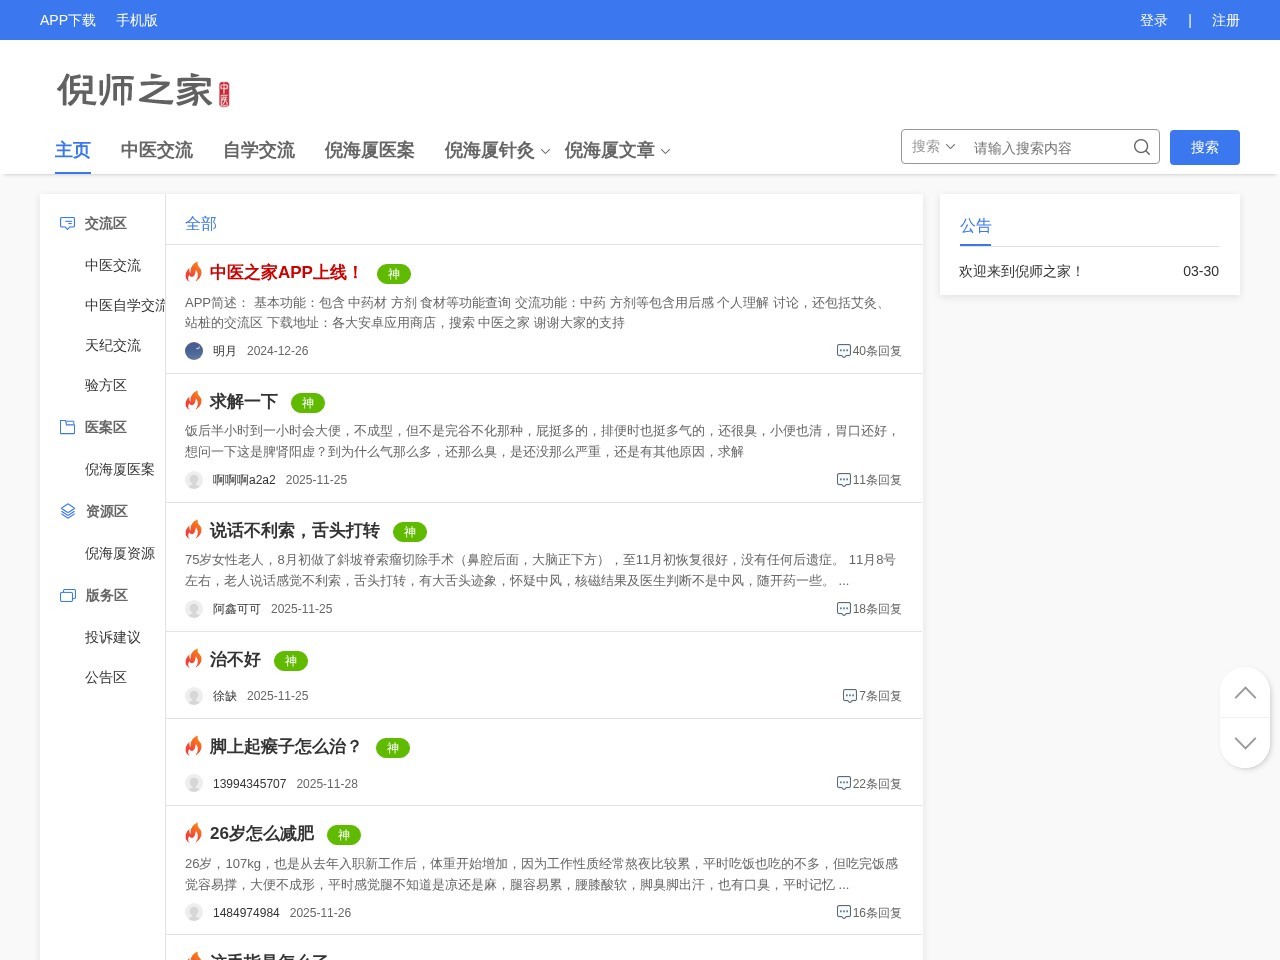Click the 神 badge on 治不好
Viewport: 1280px width, 960px height.
click(291, 661)
